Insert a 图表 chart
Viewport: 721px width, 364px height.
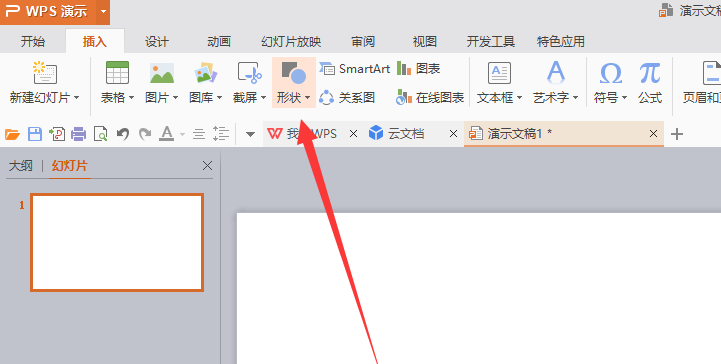click(x=418, y=69)
